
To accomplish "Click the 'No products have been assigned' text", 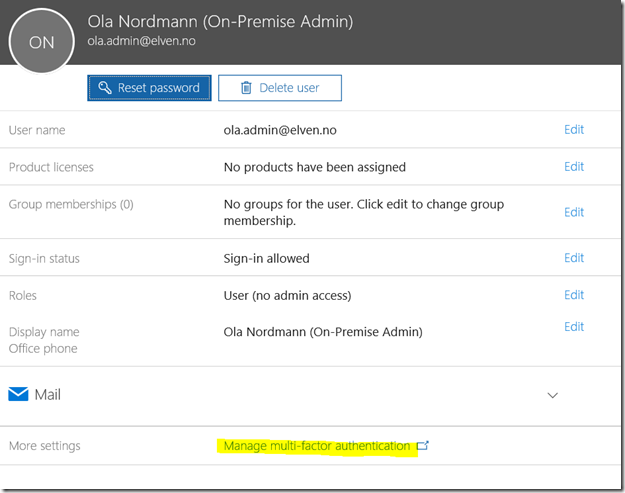I will point(314,167).
